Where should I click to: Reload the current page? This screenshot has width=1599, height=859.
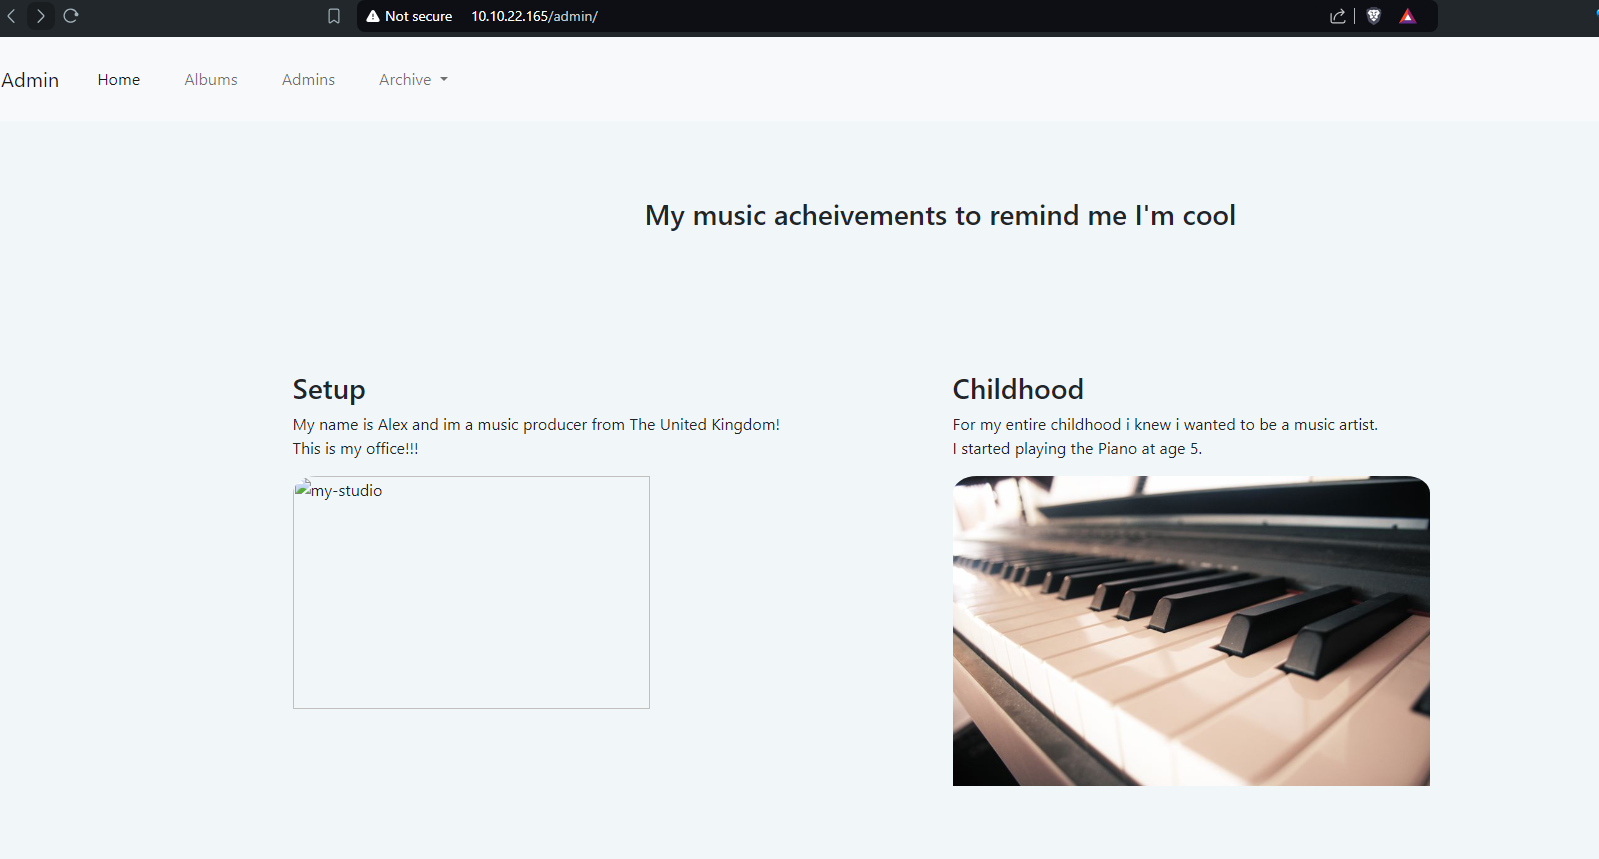click(71, 16)
